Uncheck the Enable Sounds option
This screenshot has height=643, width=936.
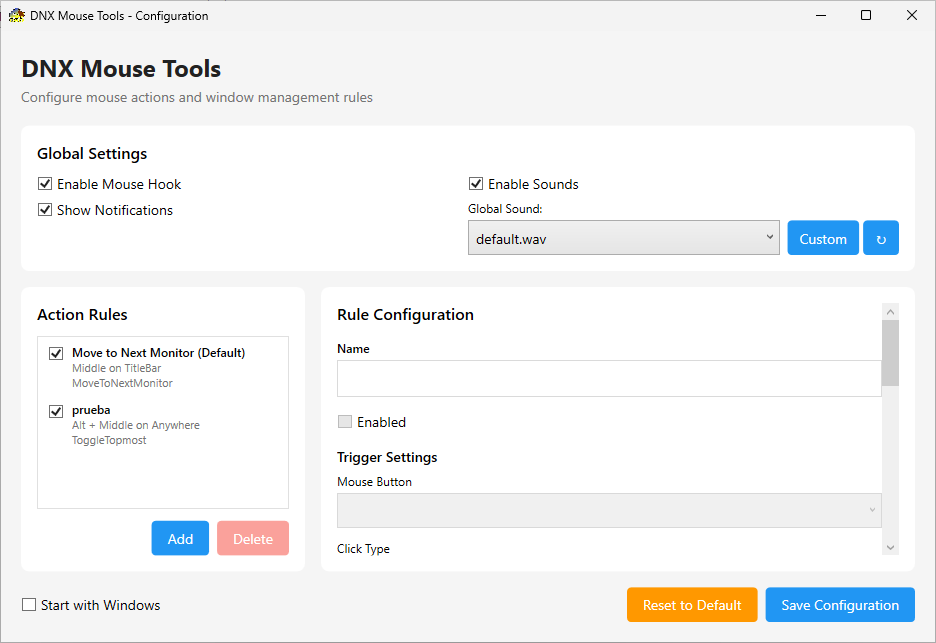476,184
